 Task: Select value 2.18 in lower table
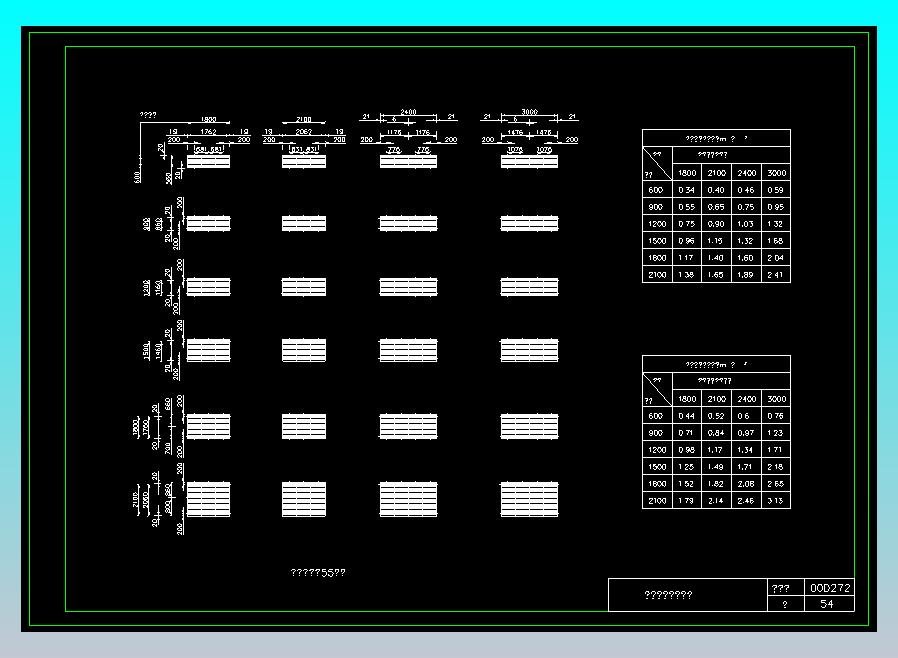pos(775,467)
